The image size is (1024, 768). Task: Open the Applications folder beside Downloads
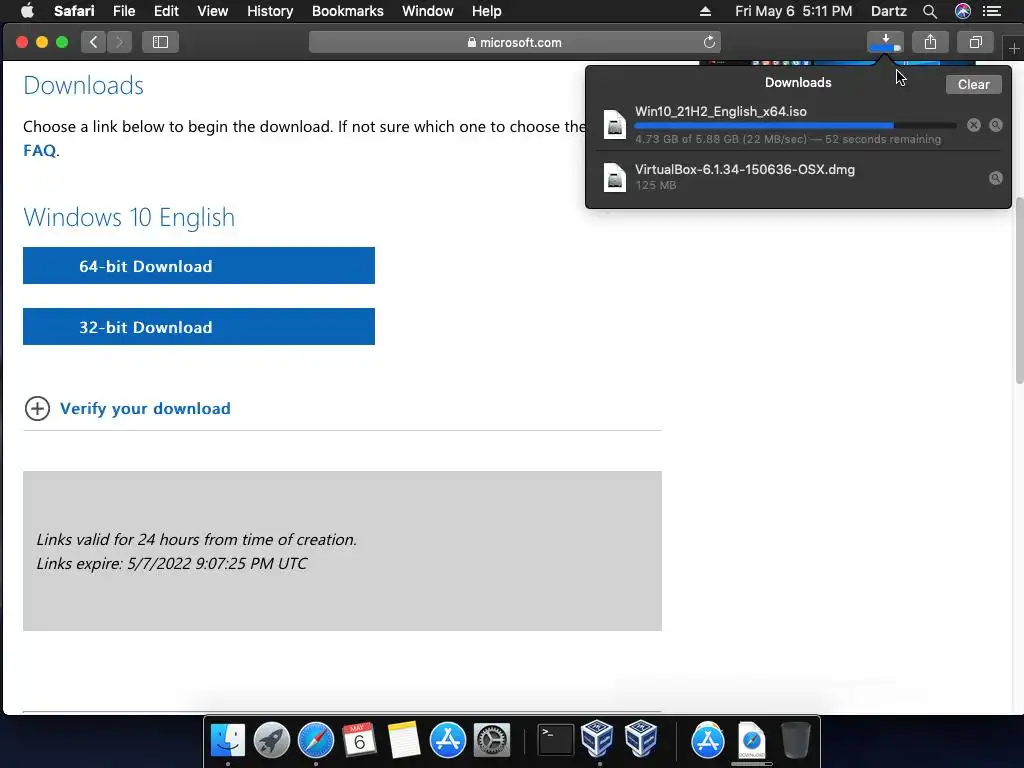pyautogui.click(x=708, y=740)
